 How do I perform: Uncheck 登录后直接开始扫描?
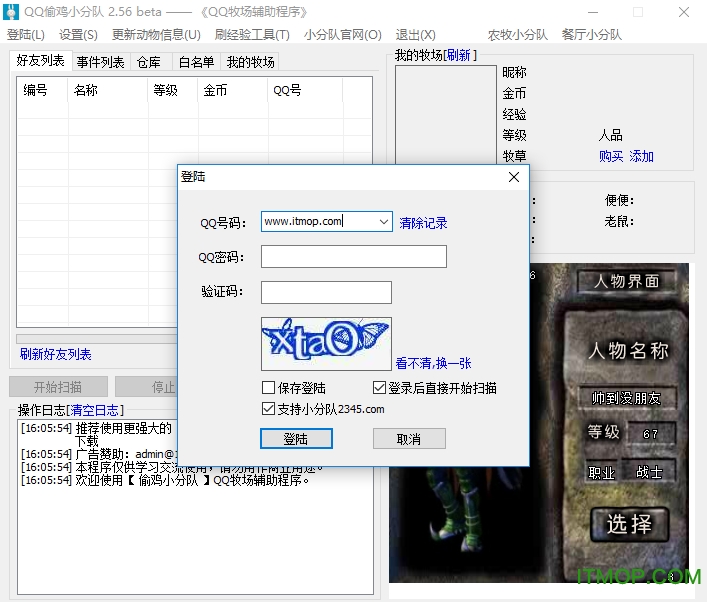pyautogui.click(x=379, y=387)
